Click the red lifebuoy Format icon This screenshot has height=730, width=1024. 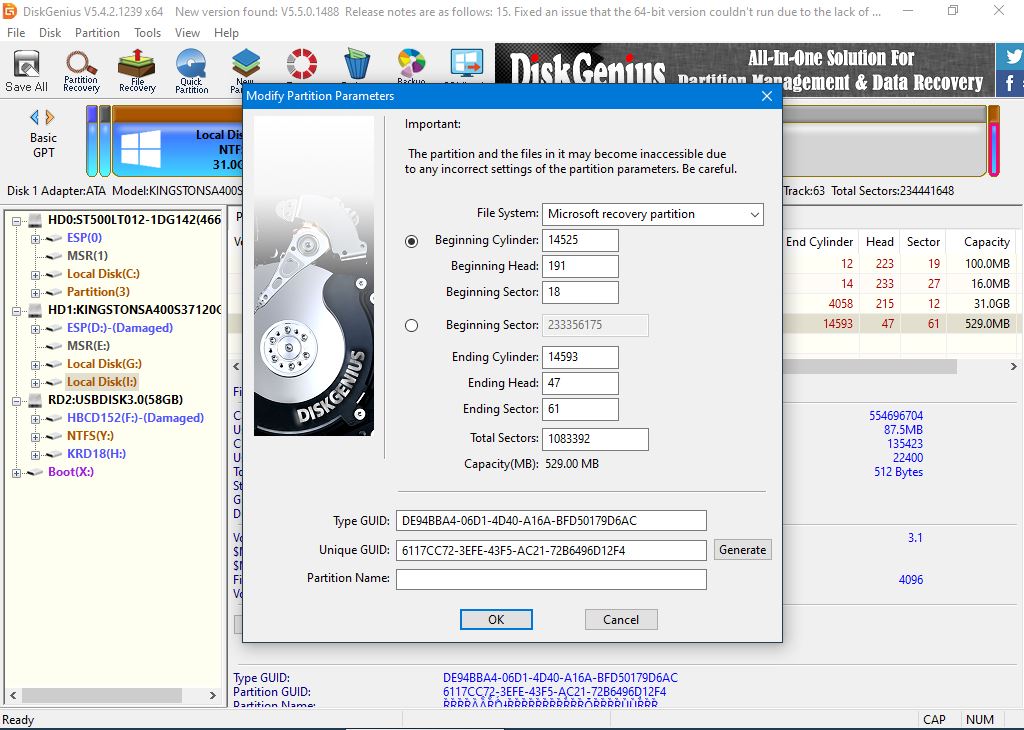(x=301, y=64)
